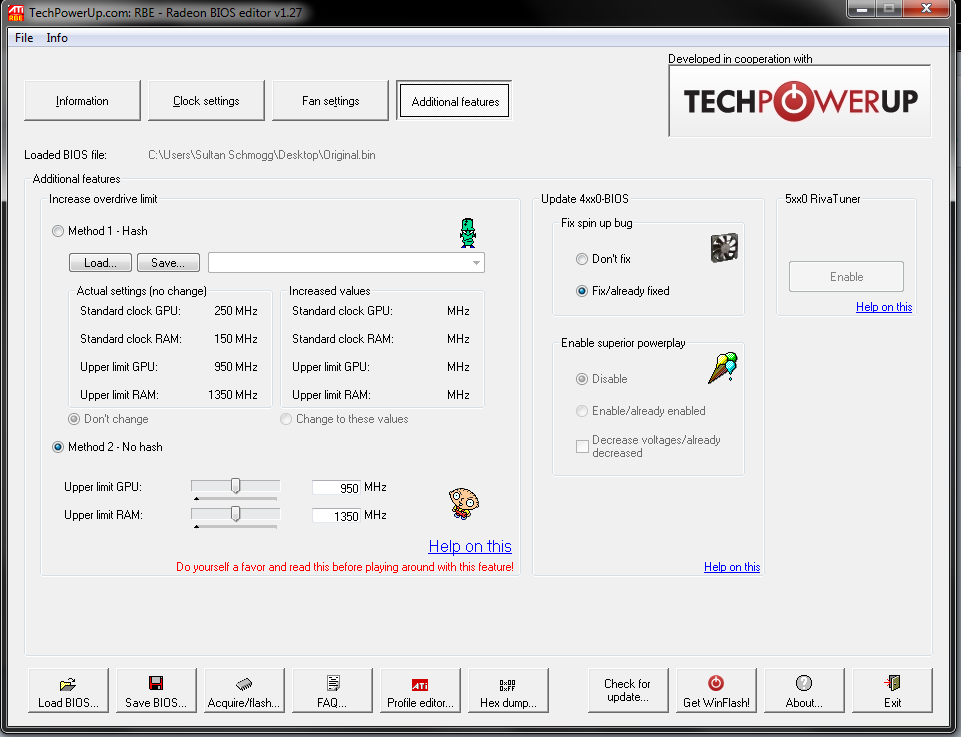Open the FAQ document icon
961x737 pixels.
point(333,683)
